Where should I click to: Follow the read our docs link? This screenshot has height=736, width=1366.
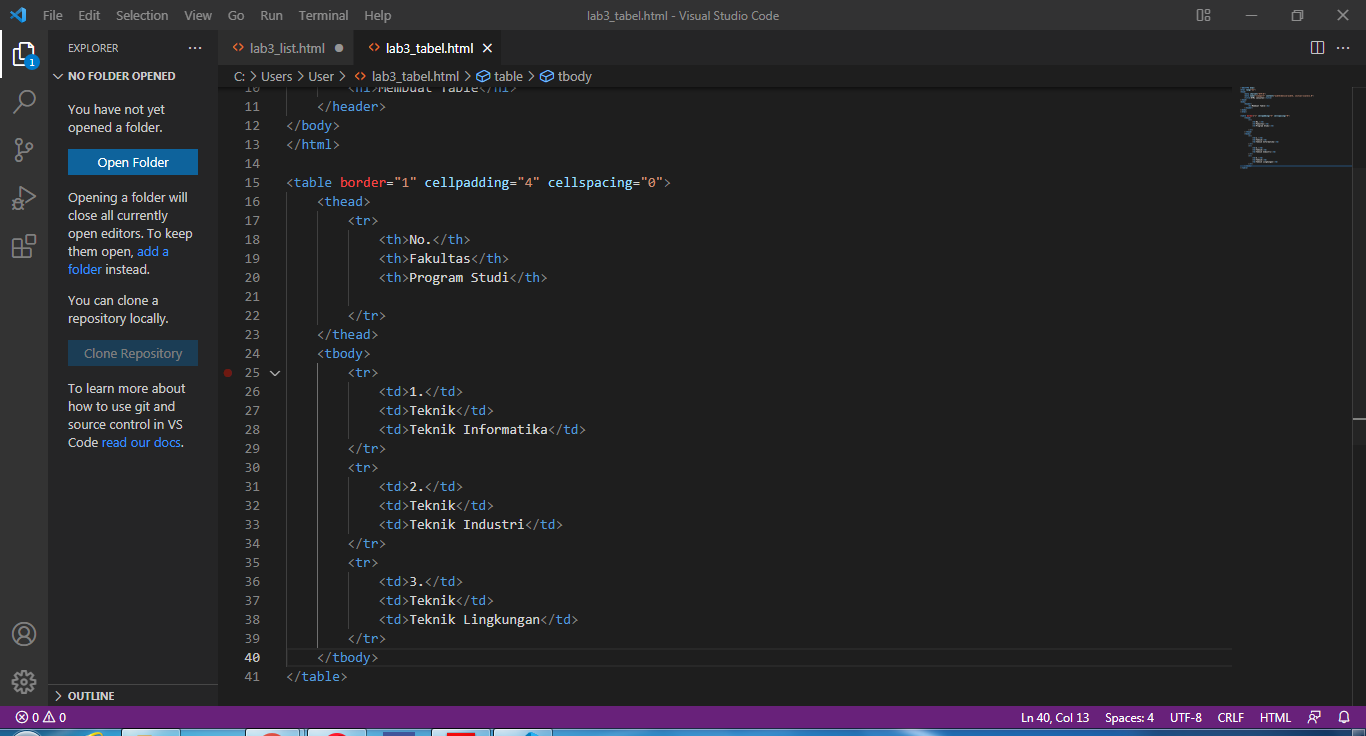pyautogui.click(x=139, y=442)
